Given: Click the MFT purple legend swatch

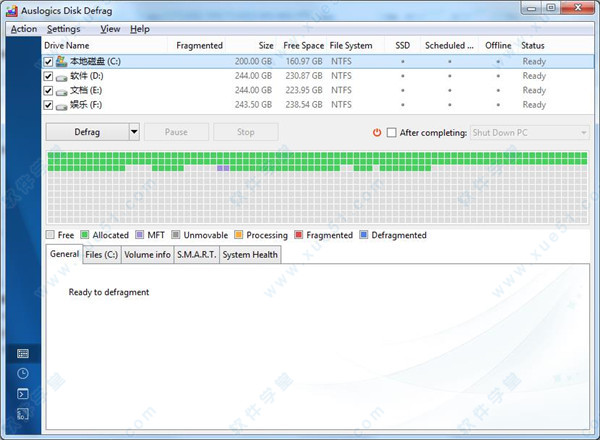Looking at the screenshot, I should 140,235.
